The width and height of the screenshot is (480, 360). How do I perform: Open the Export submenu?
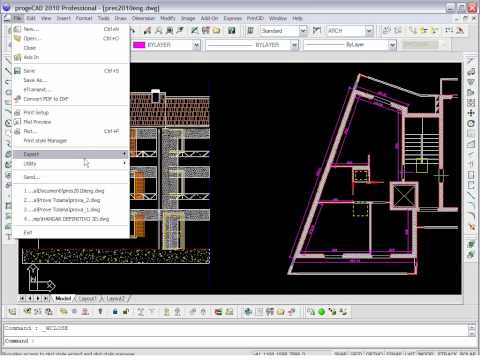[x=71, y=154]
